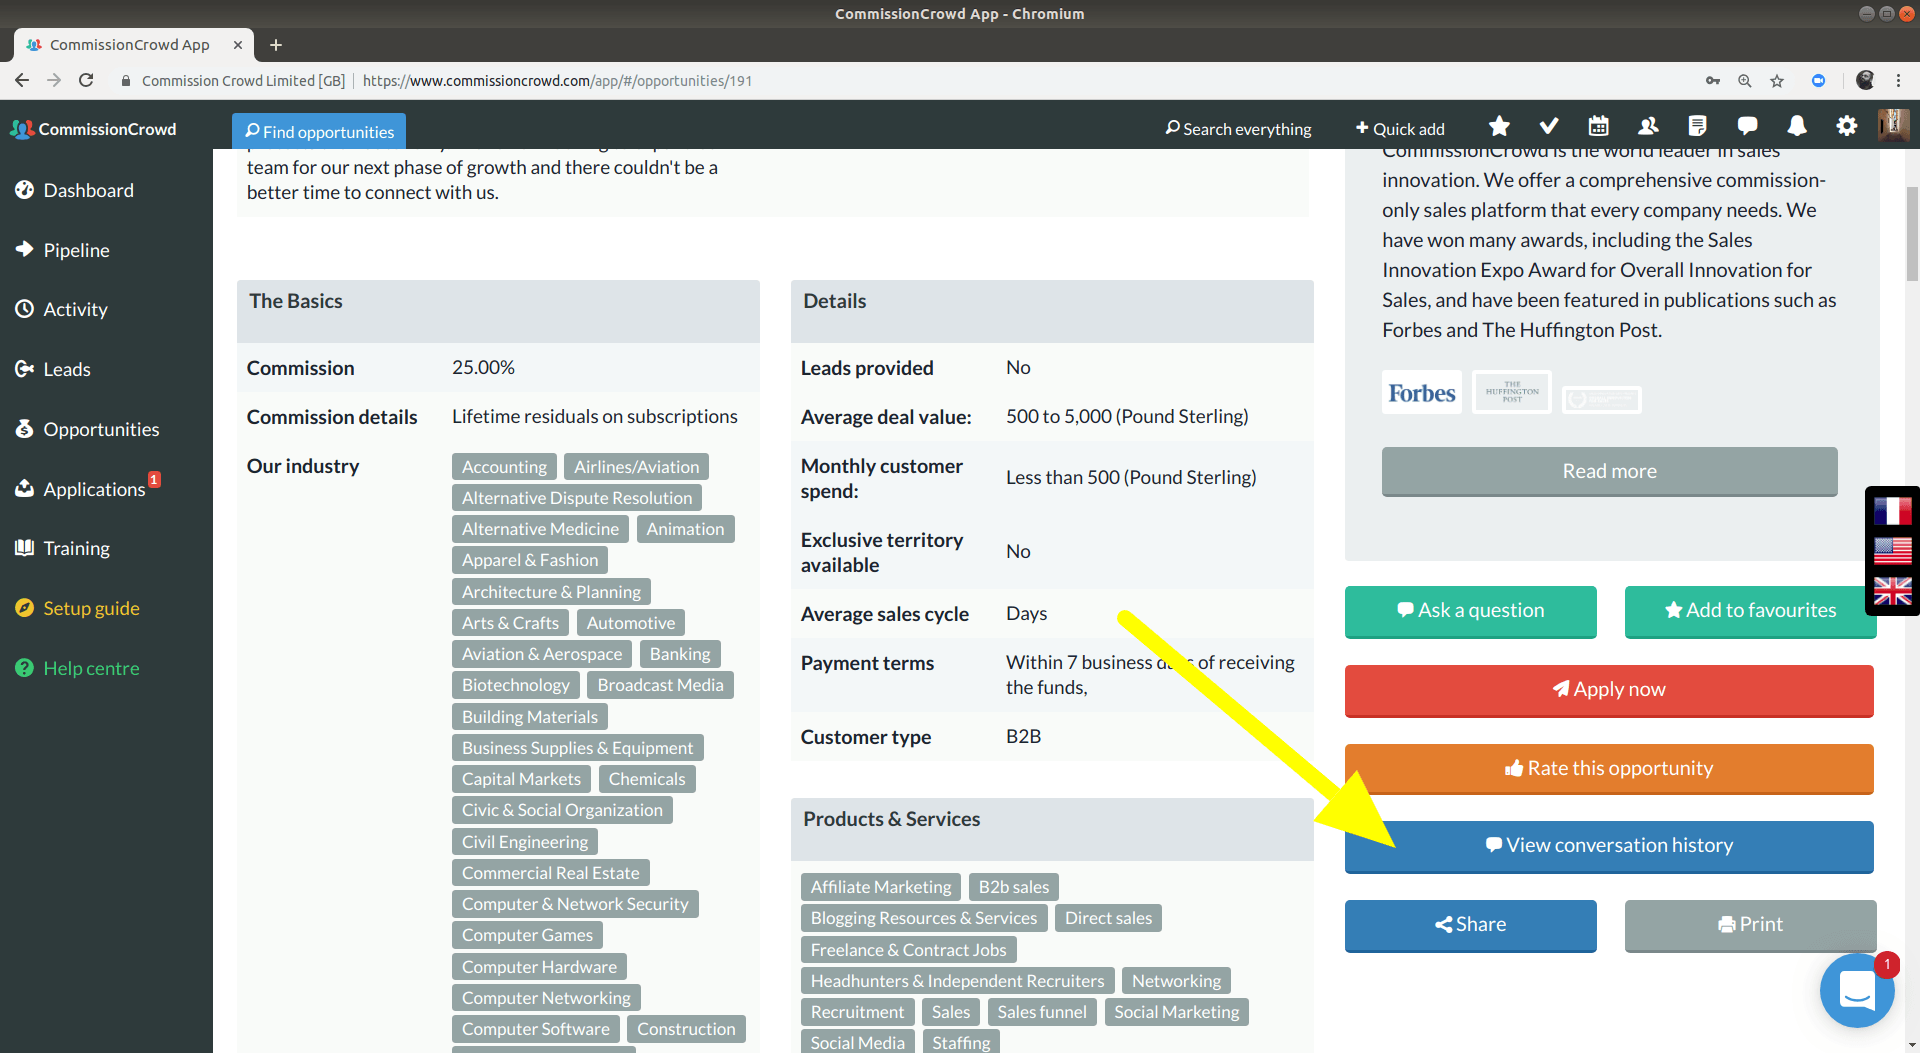Open the live chat widget bubble
The image size is (1920, 1053).
tap(1856, 990)
